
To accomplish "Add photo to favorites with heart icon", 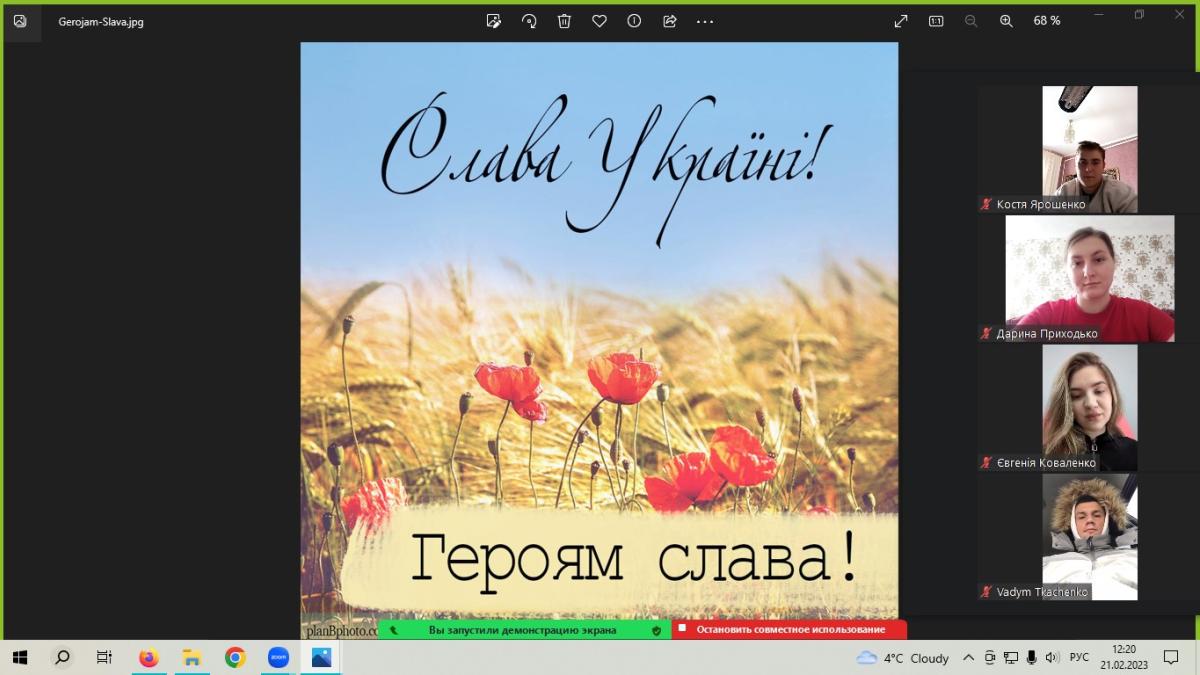I will coord(599,21).
